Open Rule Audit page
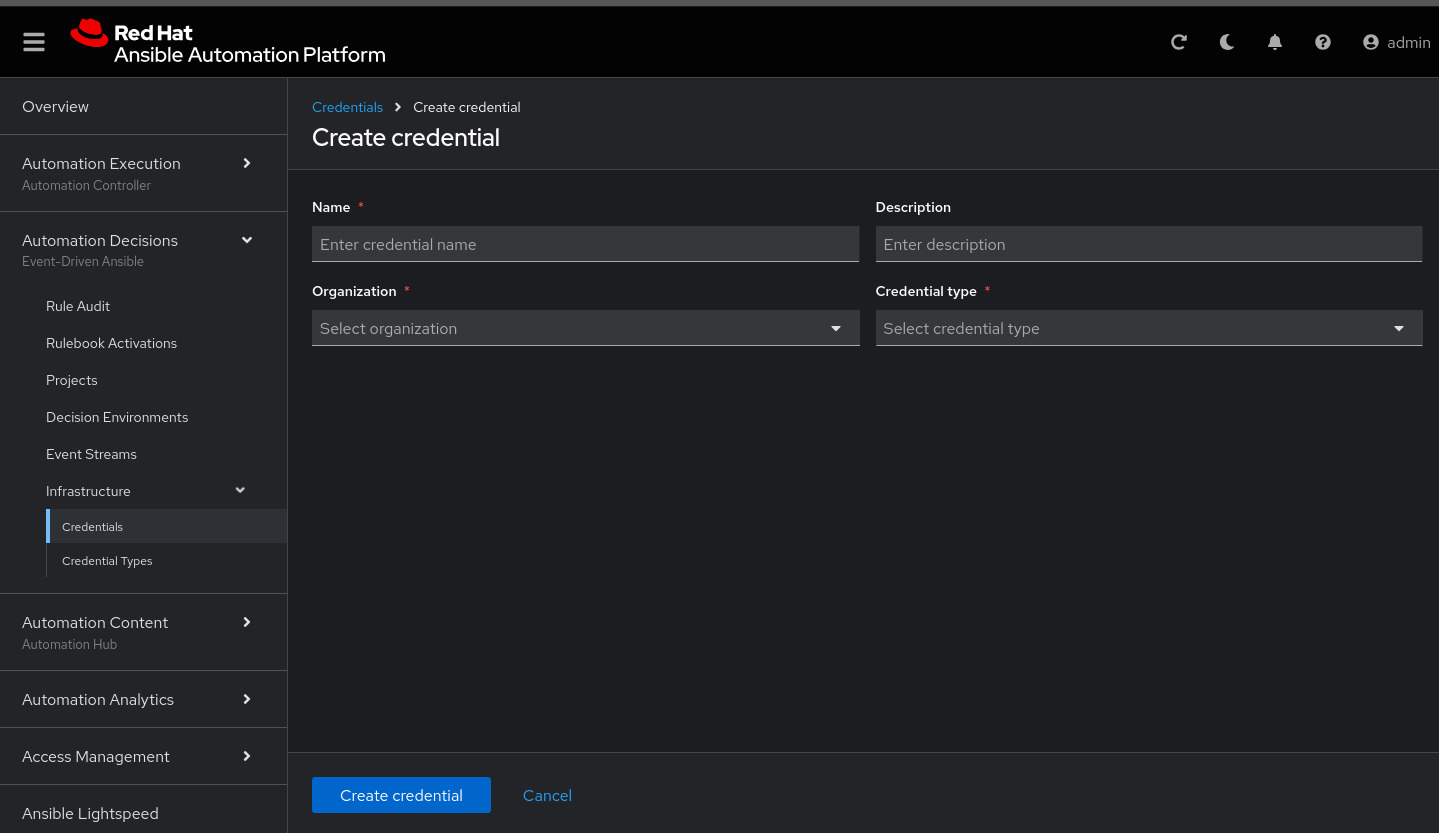This screenshot has height=833, width=1439. [x=78, y=306]
